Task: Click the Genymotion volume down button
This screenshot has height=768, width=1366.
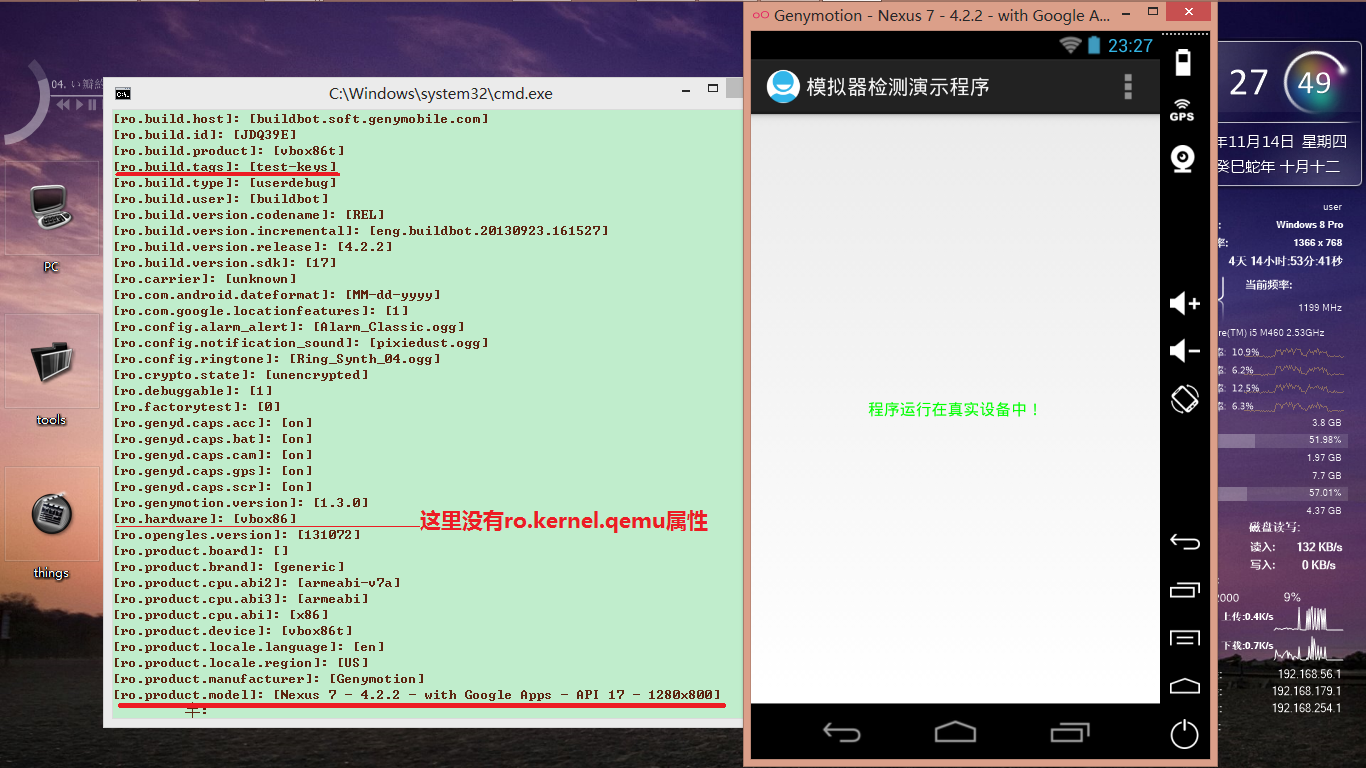Action: [1184, 350]
